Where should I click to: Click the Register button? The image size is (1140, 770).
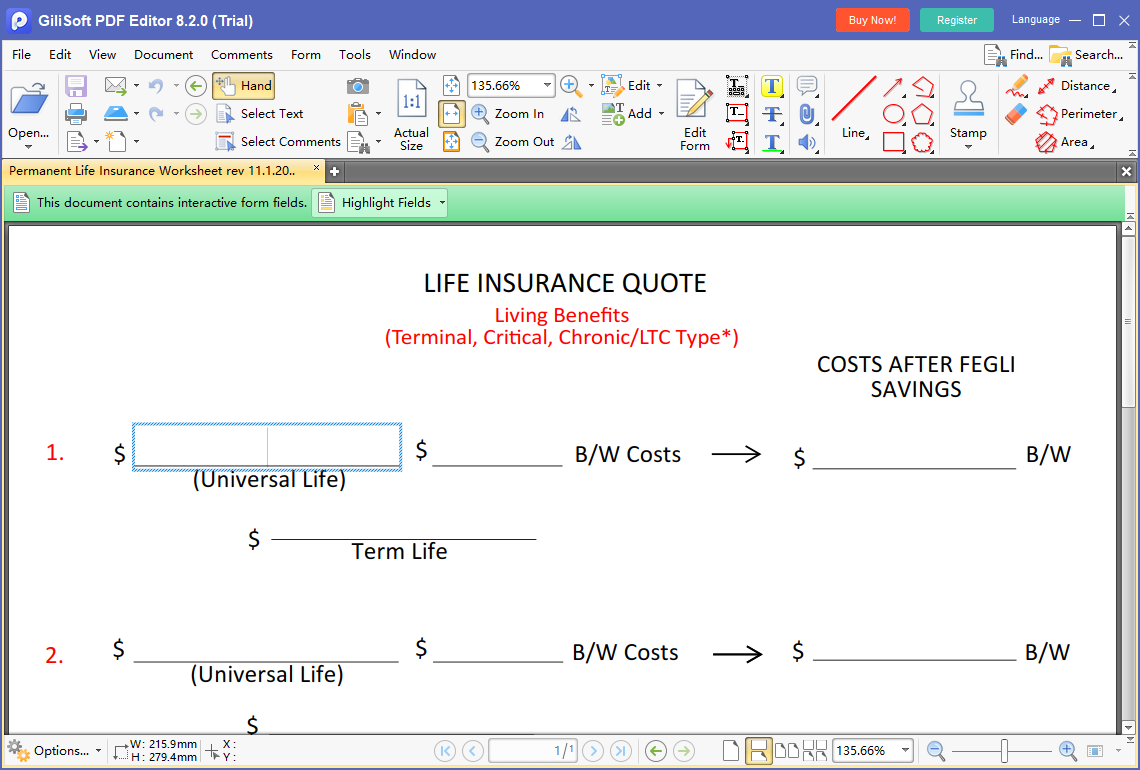(957, 20)
